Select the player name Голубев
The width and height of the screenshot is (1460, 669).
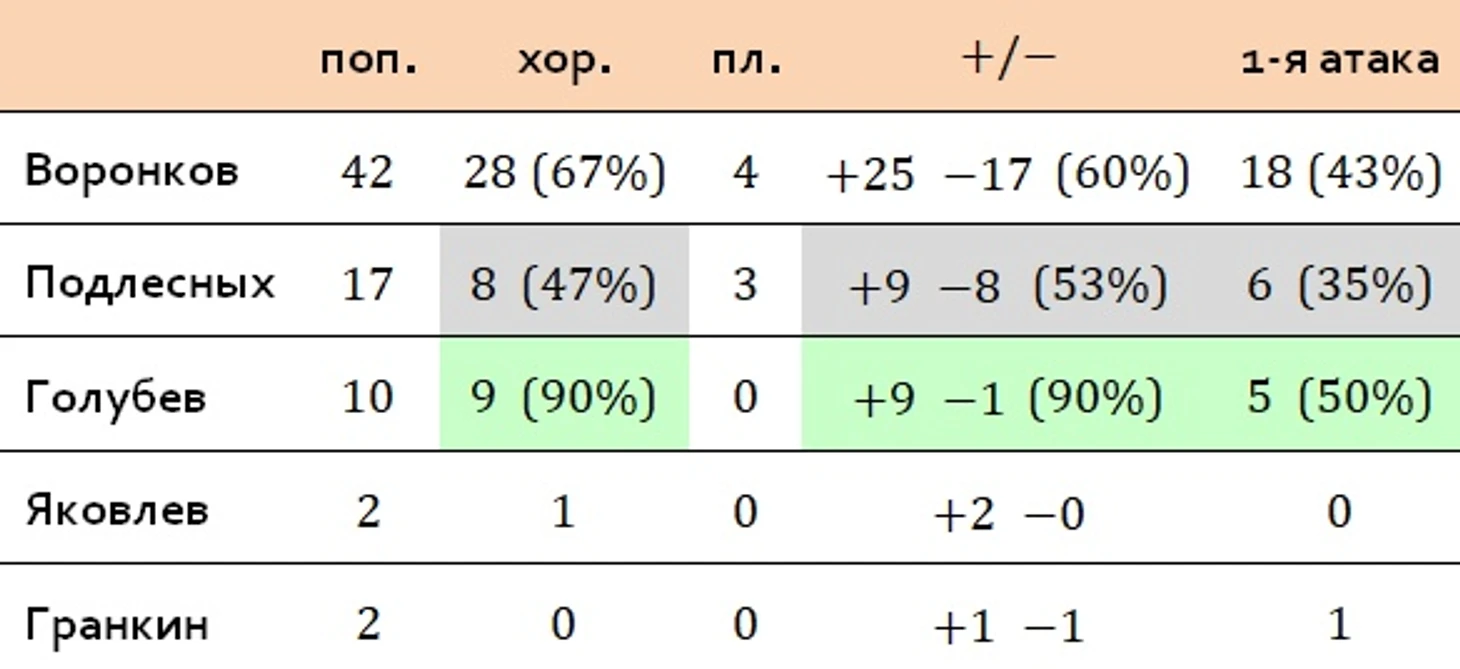[115, 397]
